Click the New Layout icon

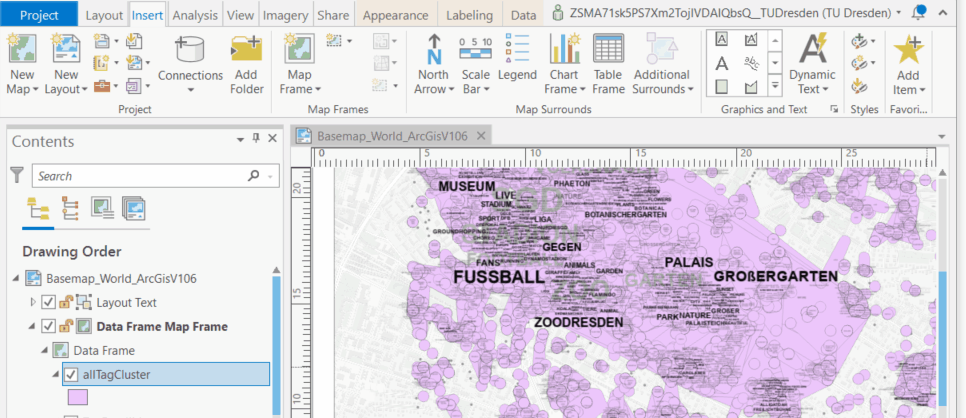coord(65,49)
